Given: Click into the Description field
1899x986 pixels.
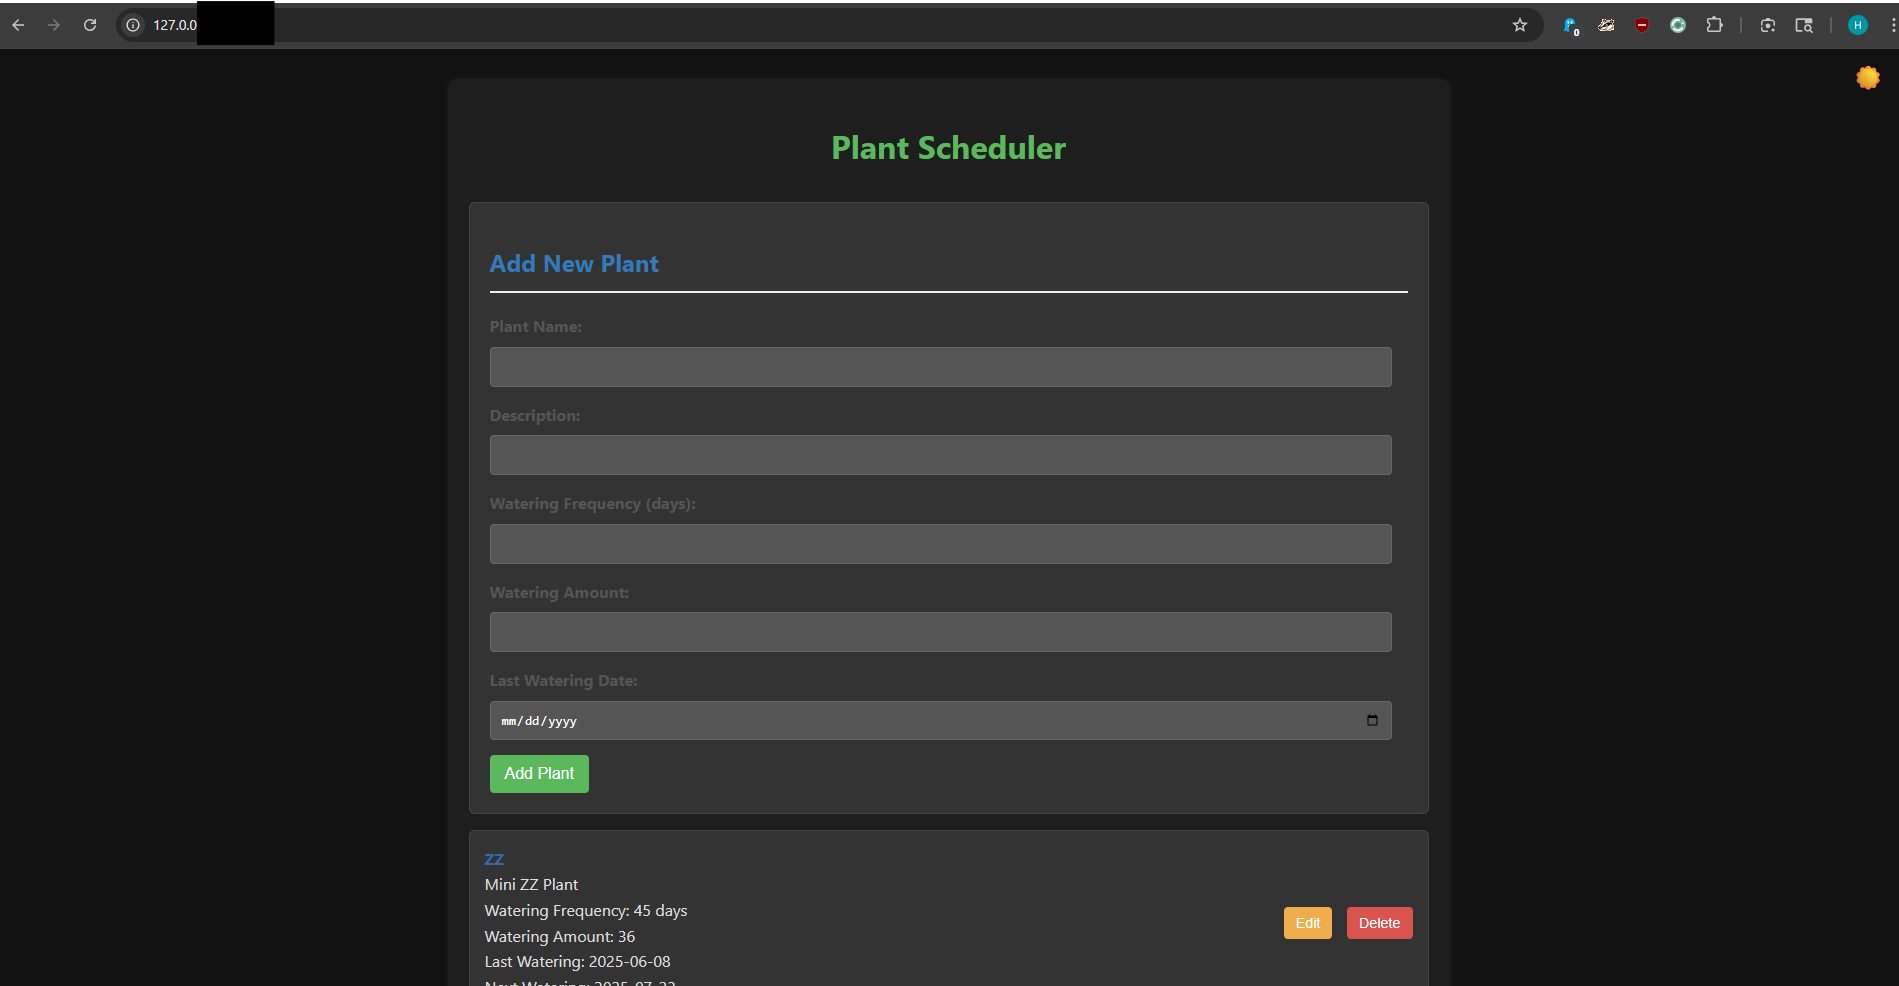Looking at the screenshot, I should (x=940, y=455).
